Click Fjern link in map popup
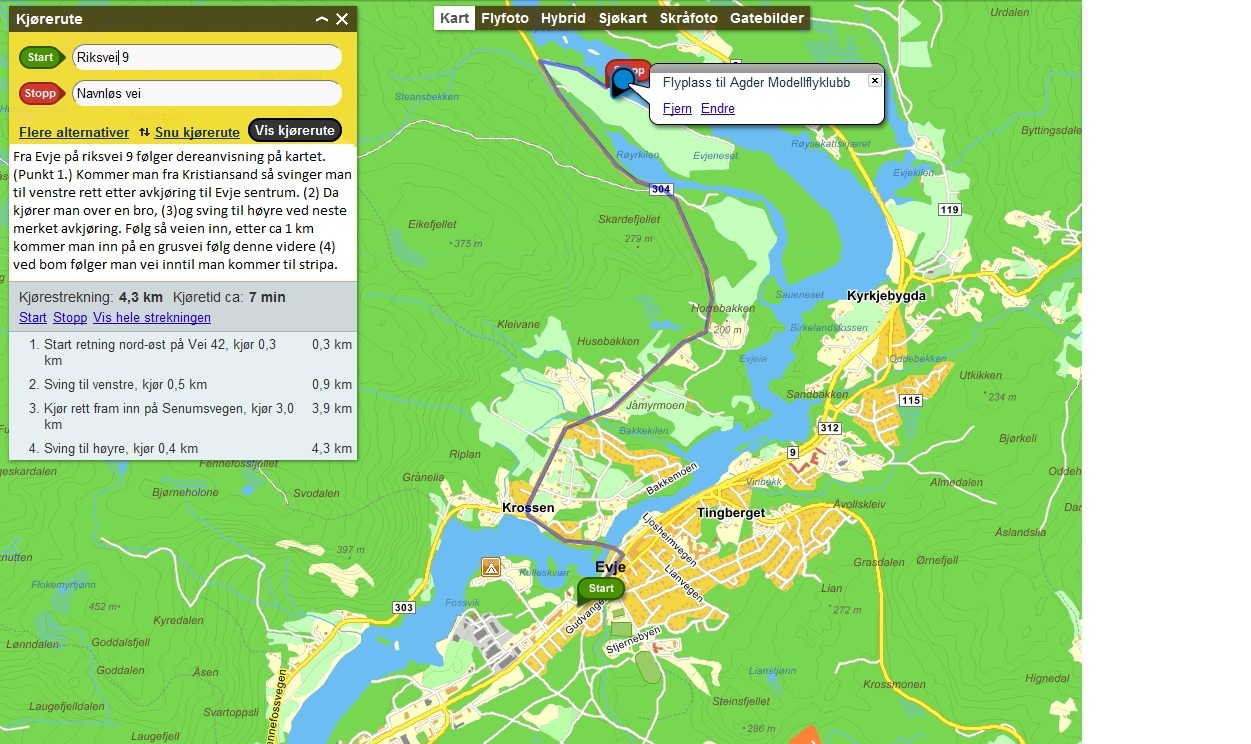This screenshot has width=1251, height=744. [677, 108]
